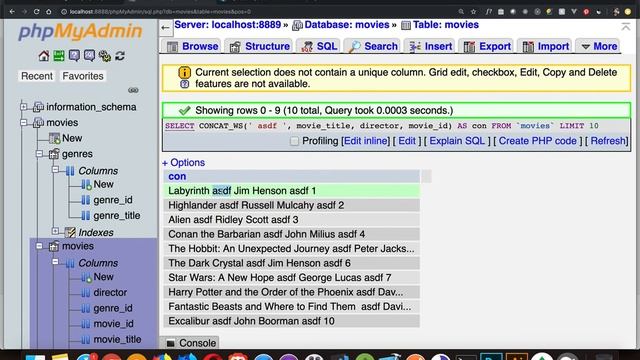Open the phpMyAdmin documentation icon
Viewport: 640px width, 360px height.
click(x=74, y=56)
